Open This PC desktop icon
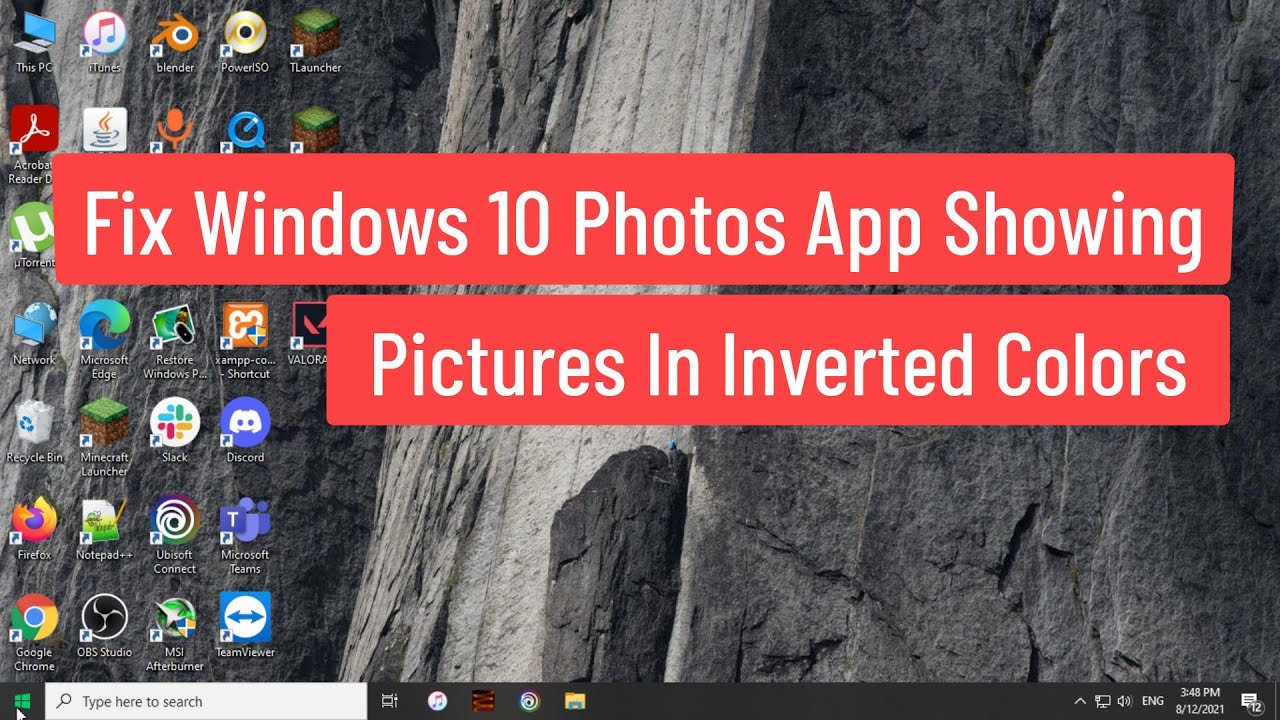Image resolution: width=1280 pixels, height=720 pixels. click(34, 42)
